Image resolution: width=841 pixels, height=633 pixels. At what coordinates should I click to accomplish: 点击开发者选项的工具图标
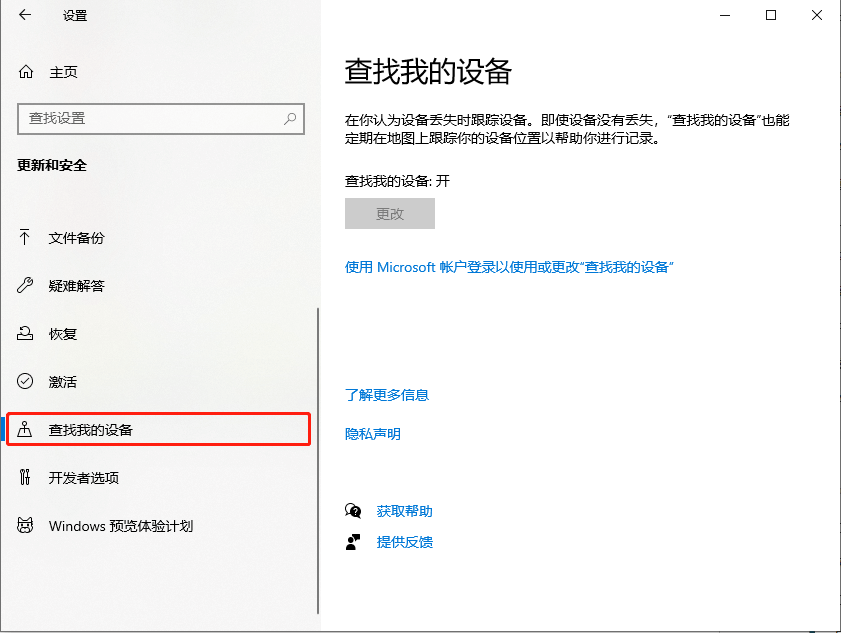pos(25,478)
